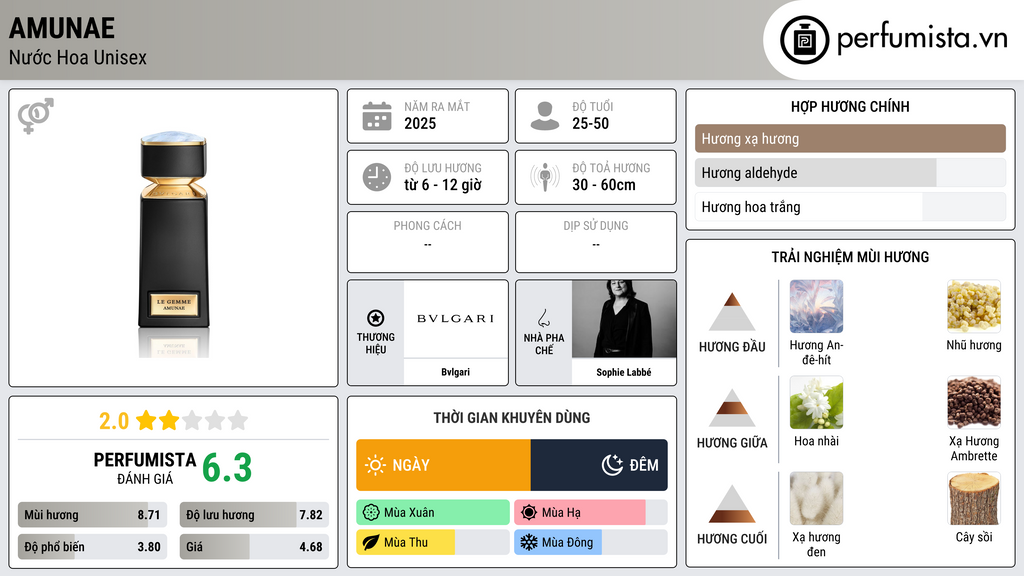Click the calendar icon beside Năm ra mắt
The image size is (1024, 576).
tap(377, 116)
